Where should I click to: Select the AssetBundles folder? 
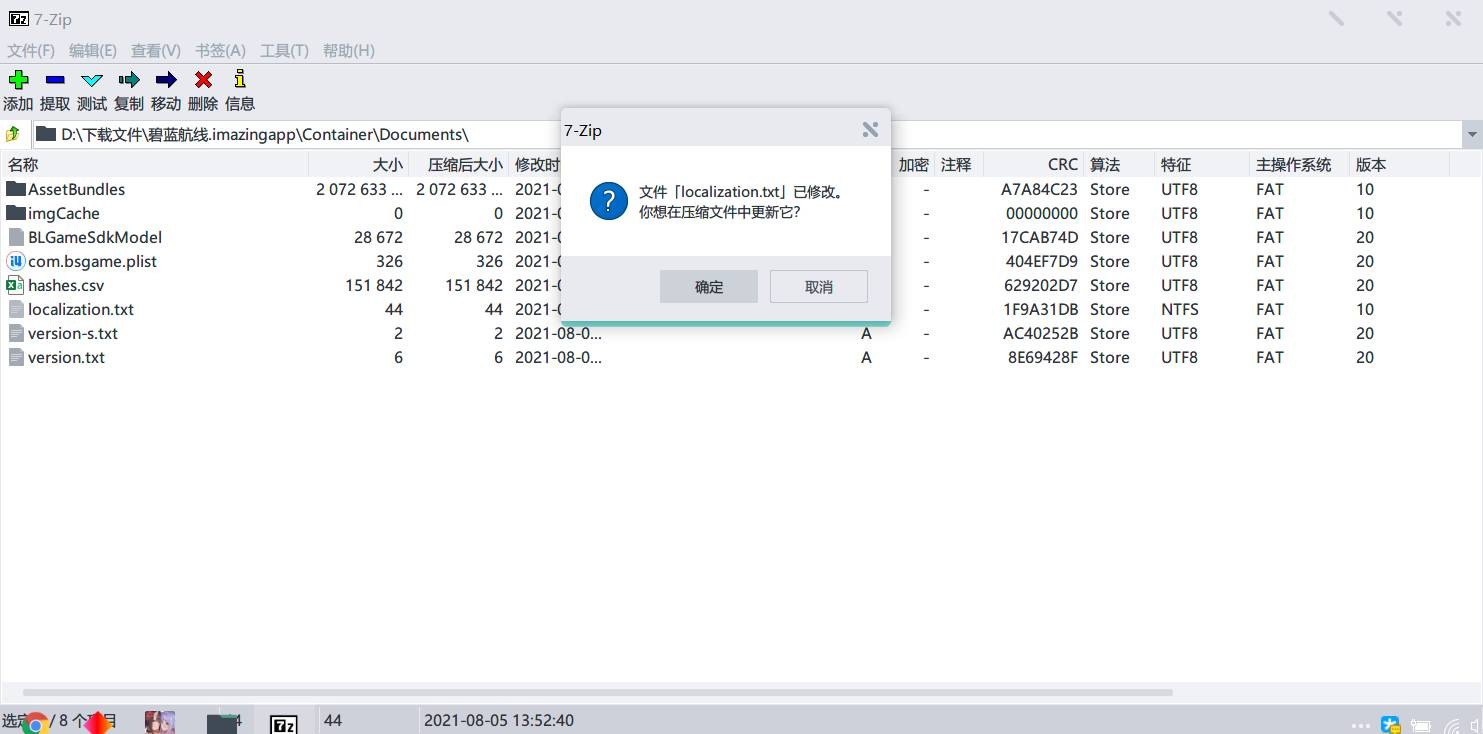[76, 189]
